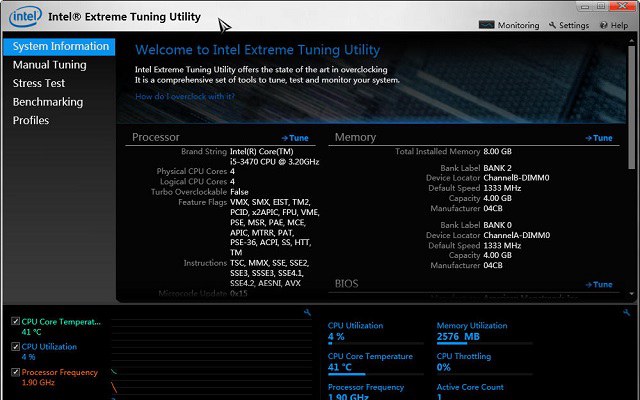
Task: Maximize the Extreme Tuning Utility window
Action: pyautogui.click(x=601, y=6)
